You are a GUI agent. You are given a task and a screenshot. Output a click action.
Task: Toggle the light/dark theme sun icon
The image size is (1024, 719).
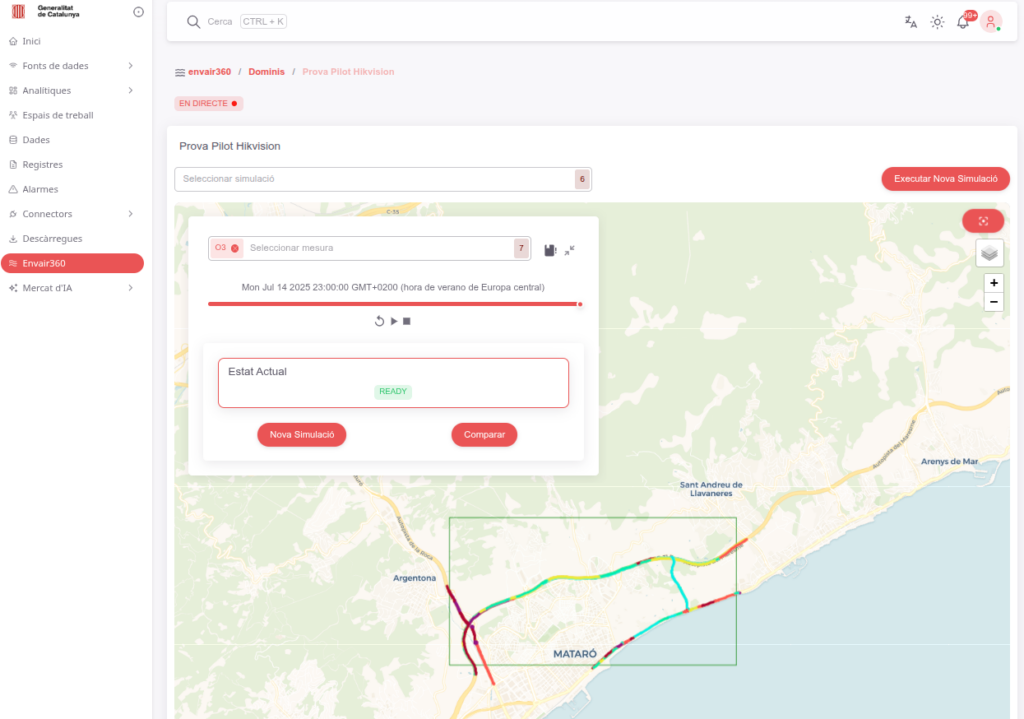[937, 22]
